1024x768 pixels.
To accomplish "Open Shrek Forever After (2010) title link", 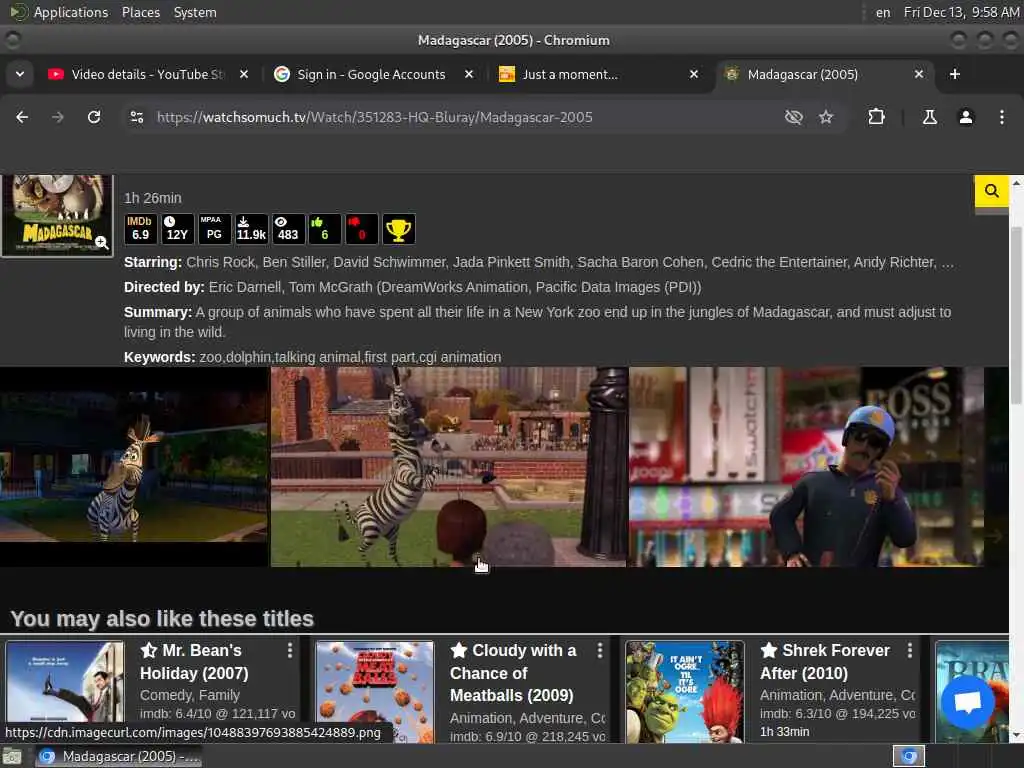I will pyautogui.click(x=825, y=662).
